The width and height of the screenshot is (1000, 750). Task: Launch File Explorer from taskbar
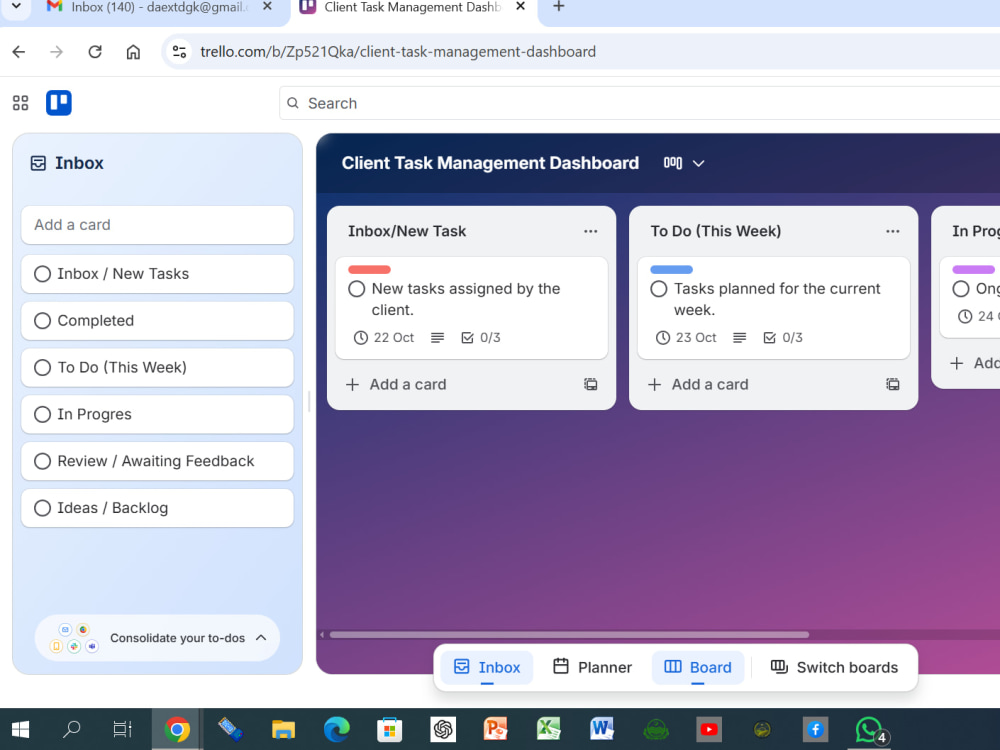pos(283,729)
